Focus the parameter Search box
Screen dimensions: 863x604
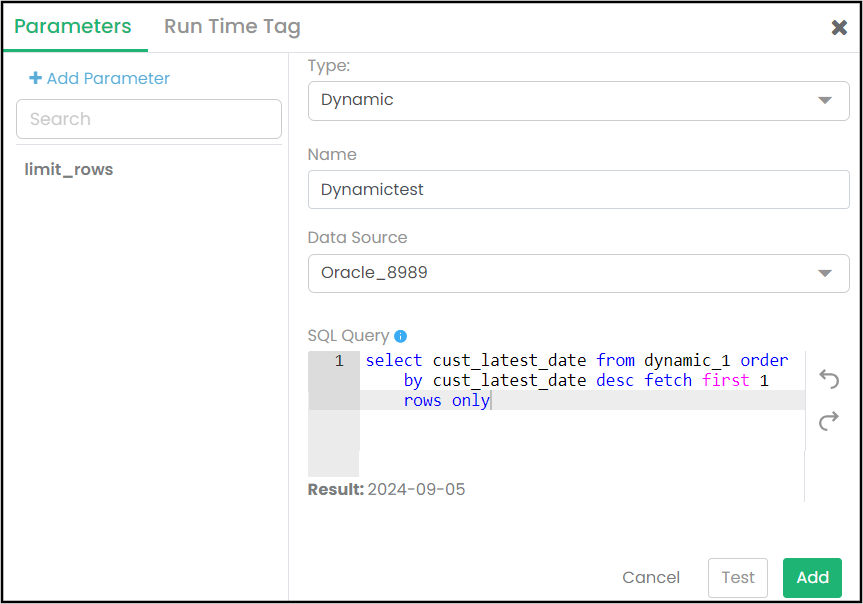149,119
